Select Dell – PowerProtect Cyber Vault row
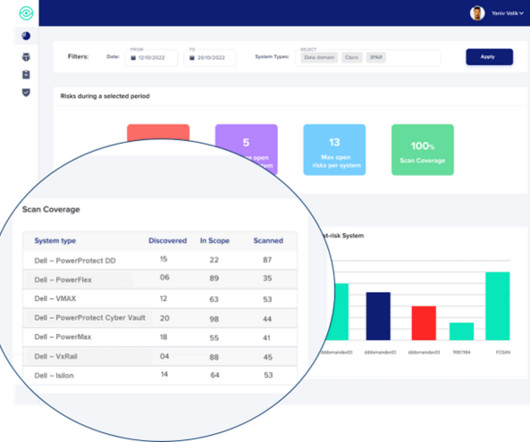This screenshot has height=442, width=530. [160, 318]
